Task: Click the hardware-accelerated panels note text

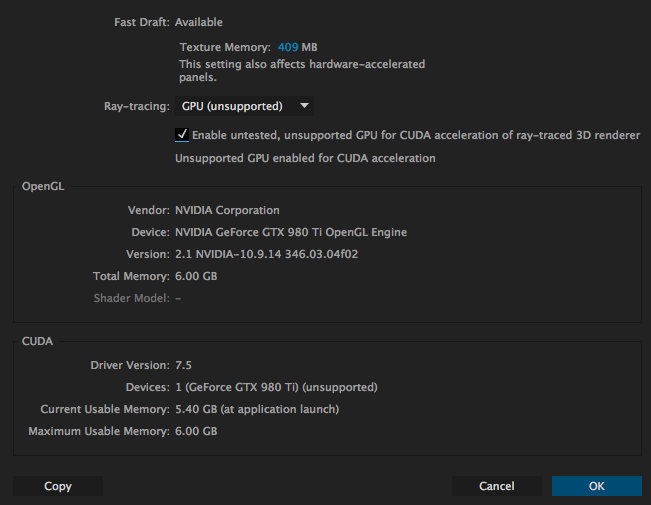Action: click(x=300, y=70)
